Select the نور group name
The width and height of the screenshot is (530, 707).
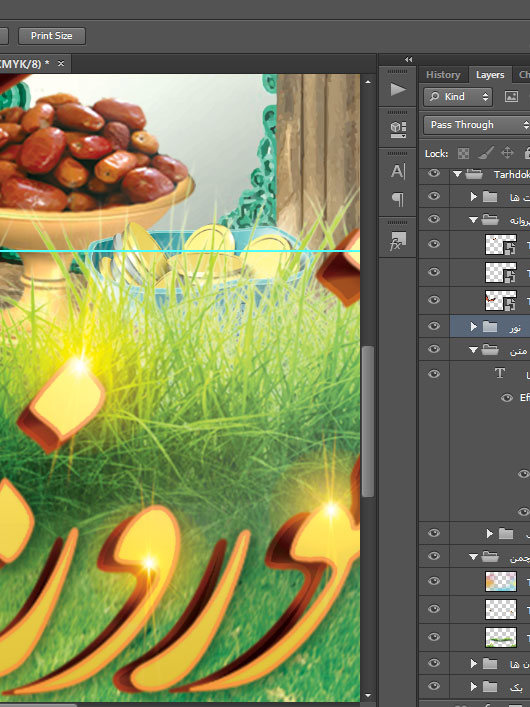(x=516, y=327)
